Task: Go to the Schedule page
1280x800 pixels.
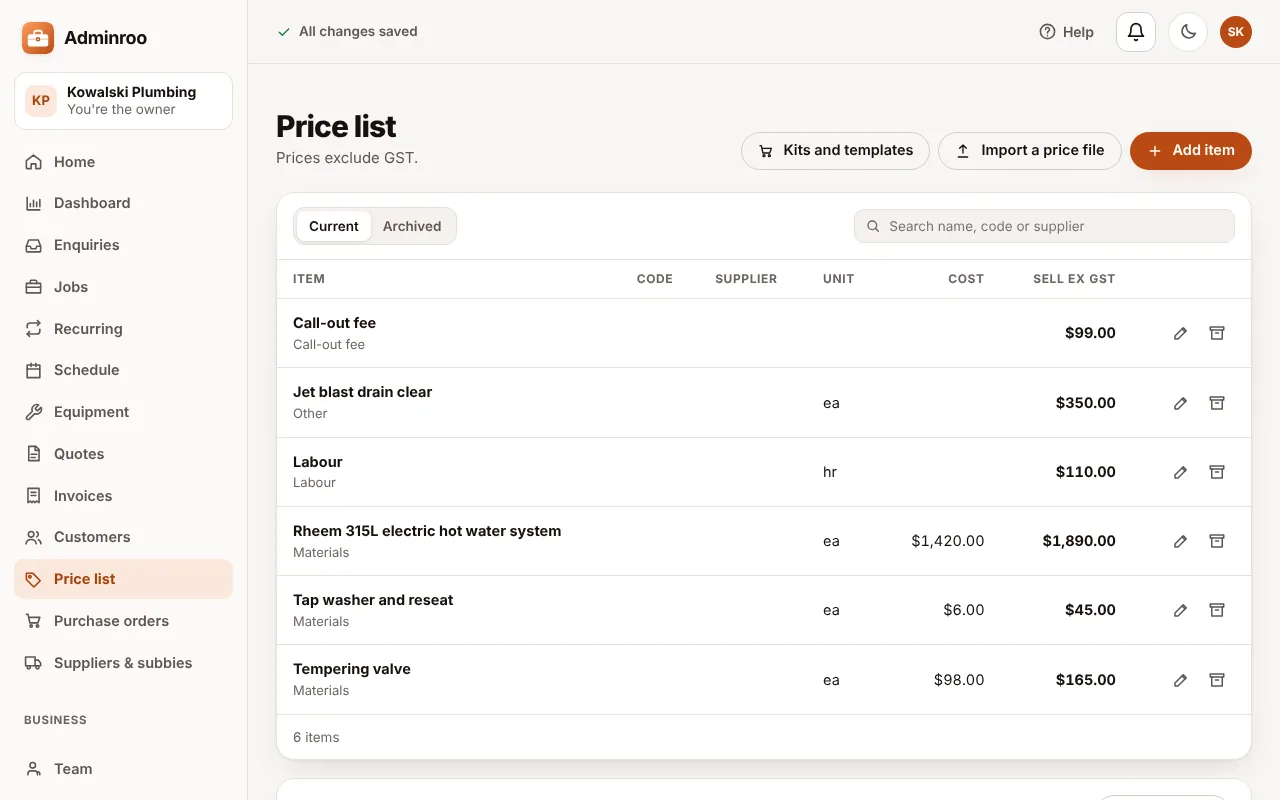Action: 123,370
